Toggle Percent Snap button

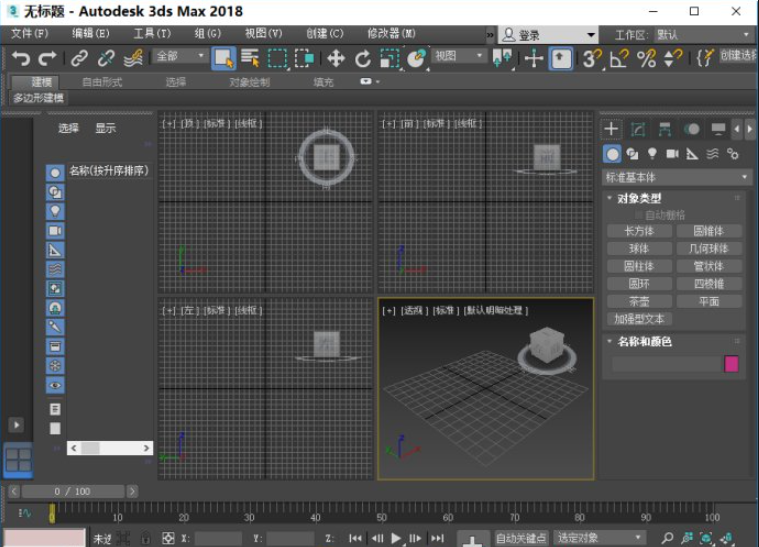point(646,59)
